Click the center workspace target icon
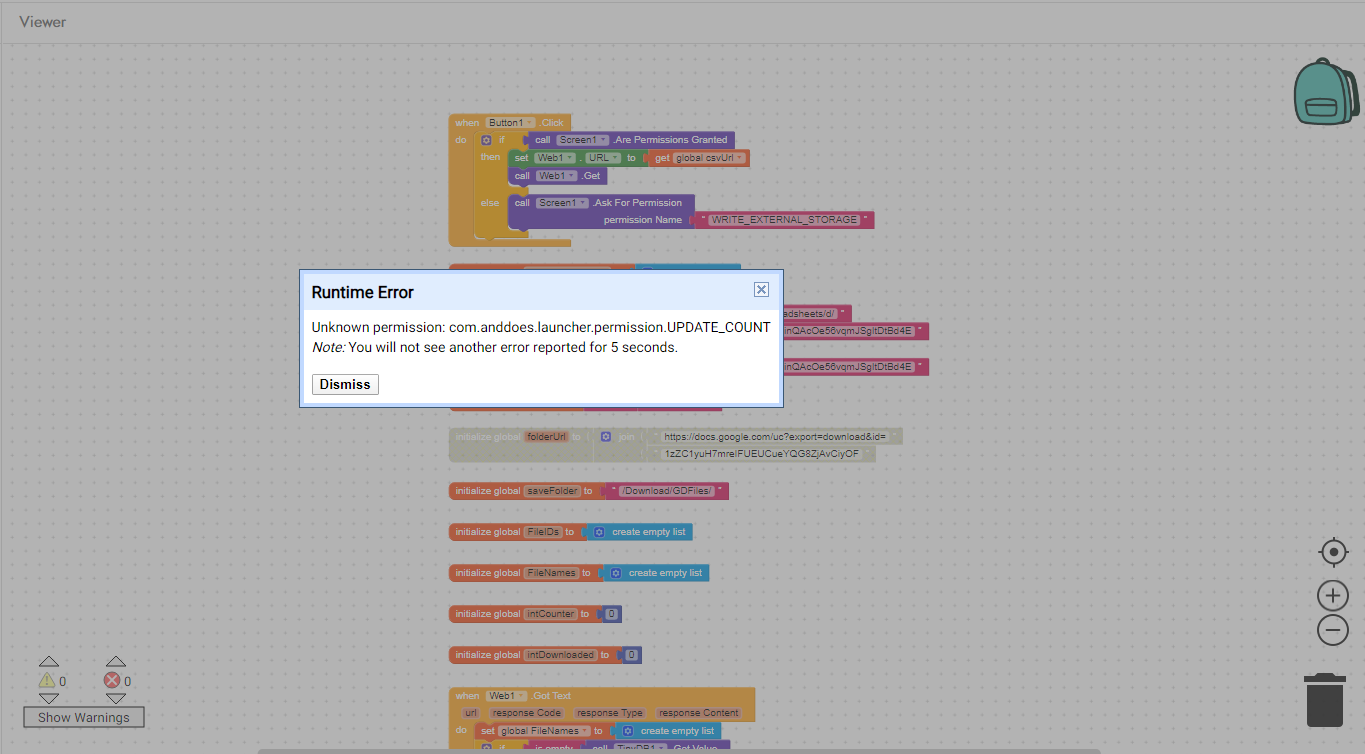 coord(1333,552)
